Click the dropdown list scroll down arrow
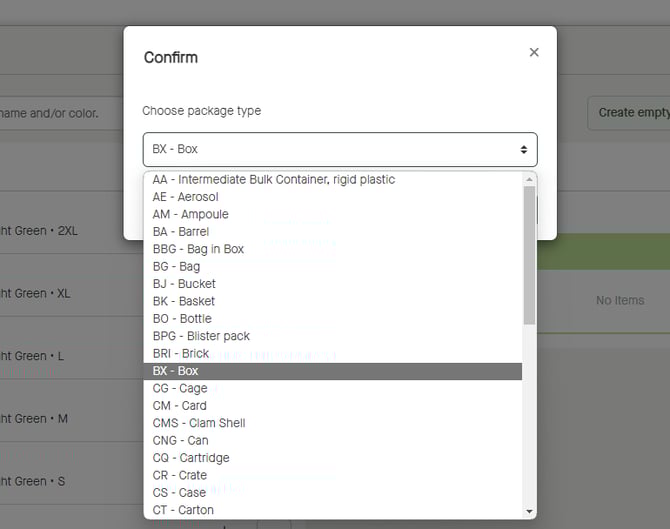This screenshot has height=529, width=670. coord(530,511)
